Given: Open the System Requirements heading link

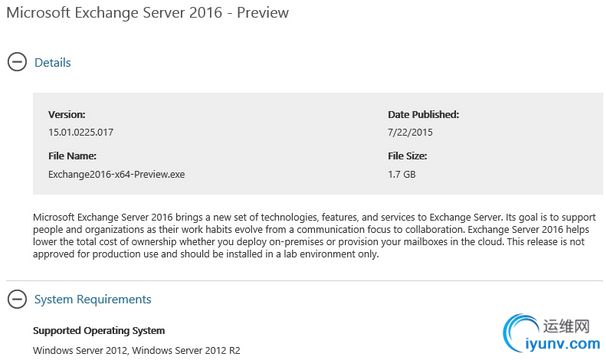Looking at the screenshot, I should point(93,299).
